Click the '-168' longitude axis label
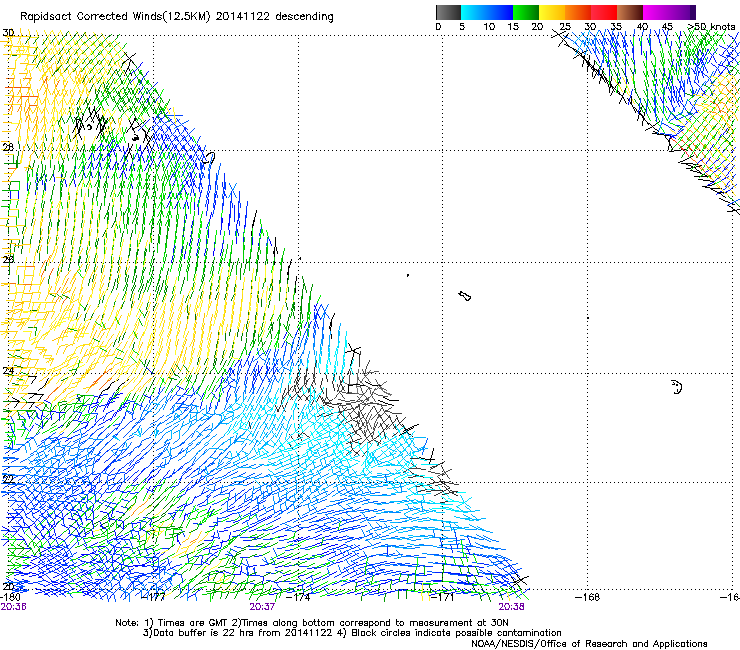 588,597
